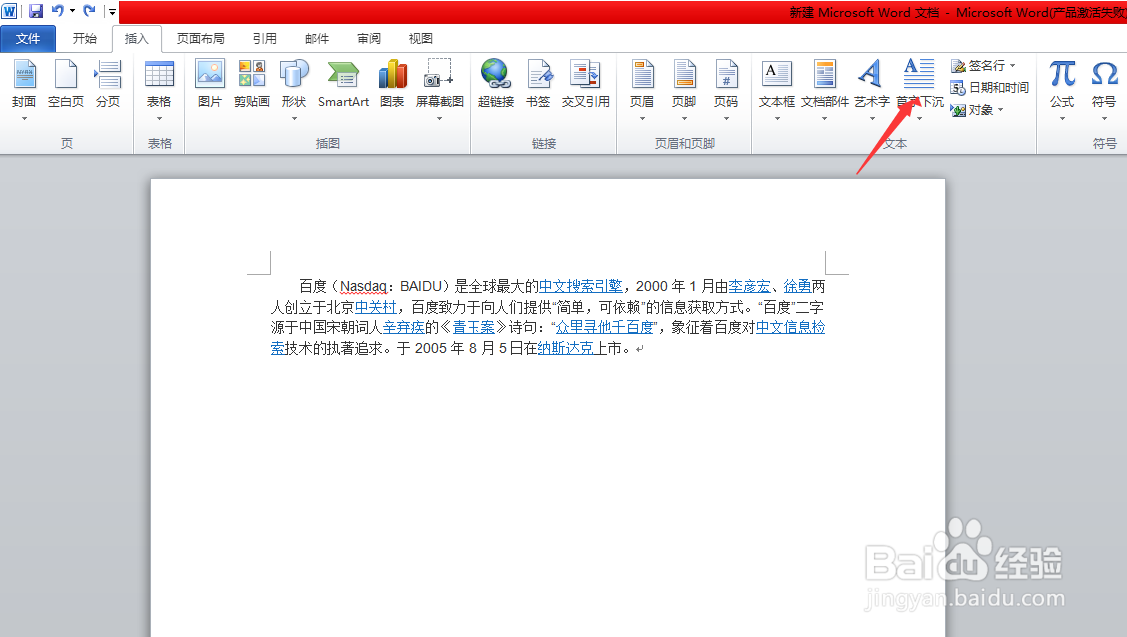
Task: Insert a cover page with 封面
Action: 24,83
